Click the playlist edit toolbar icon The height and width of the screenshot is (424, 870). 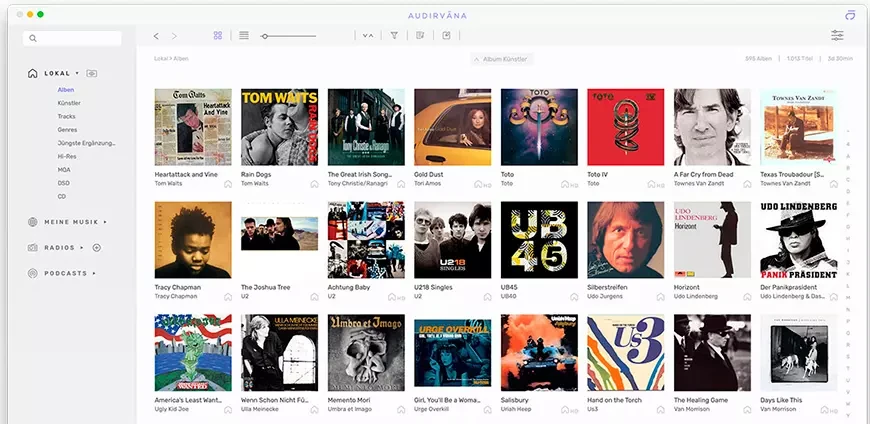(x=420, y=36)
